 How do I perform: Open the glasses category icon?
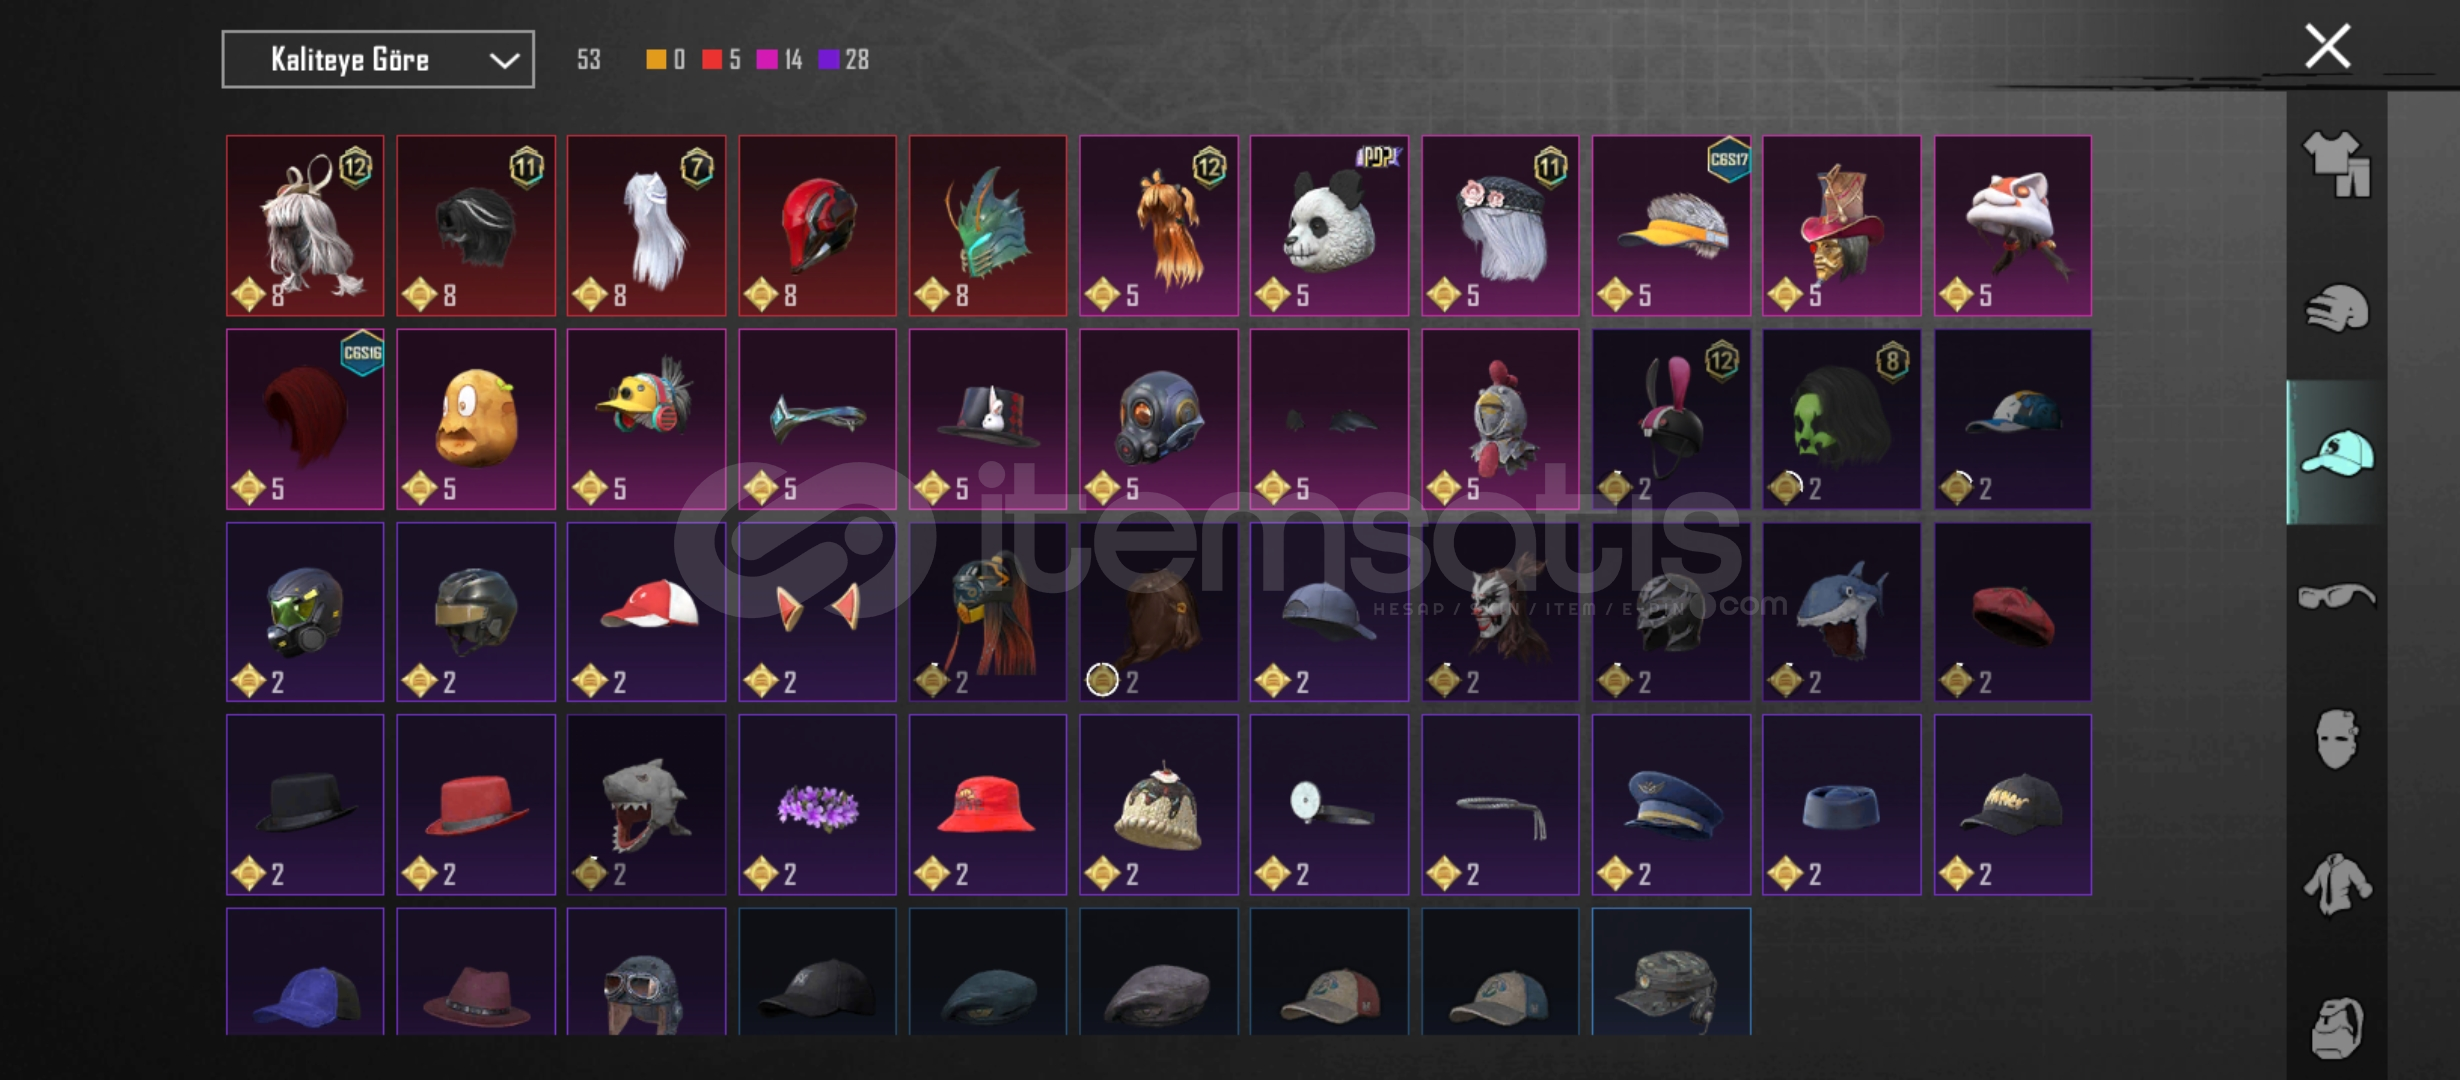click(2336, 597)
